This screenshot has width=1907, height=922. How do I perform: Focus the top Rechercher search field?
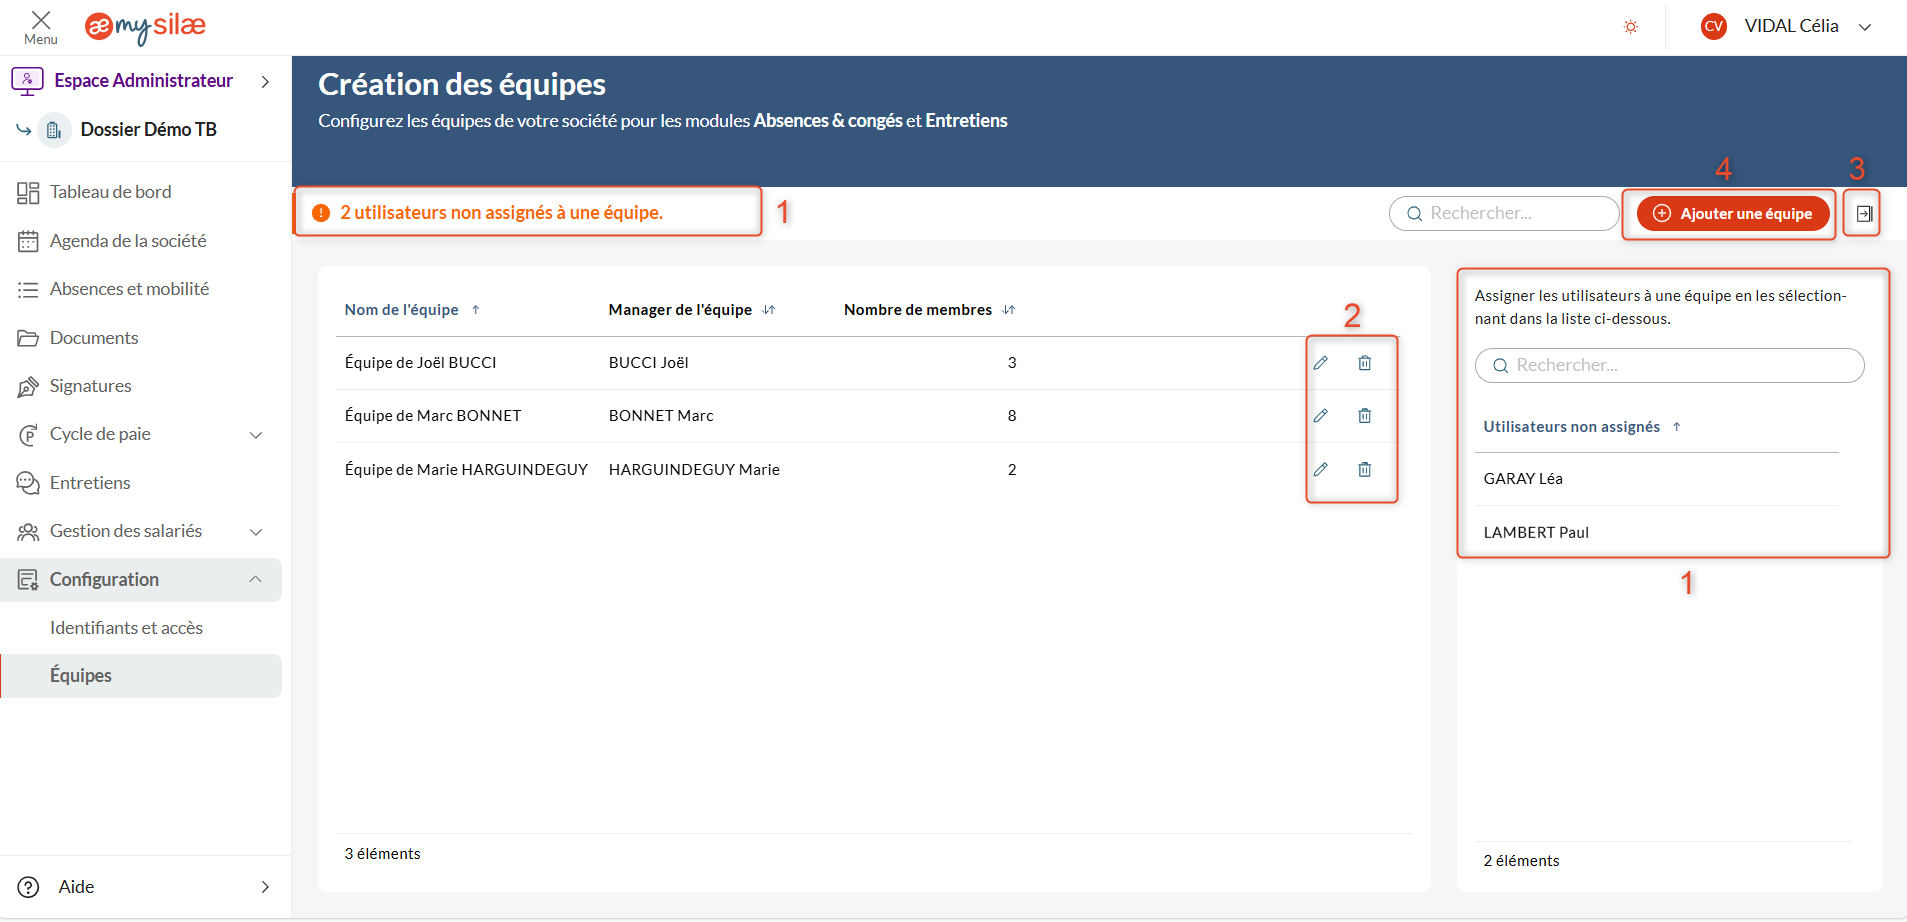(x=1504, y=213)
